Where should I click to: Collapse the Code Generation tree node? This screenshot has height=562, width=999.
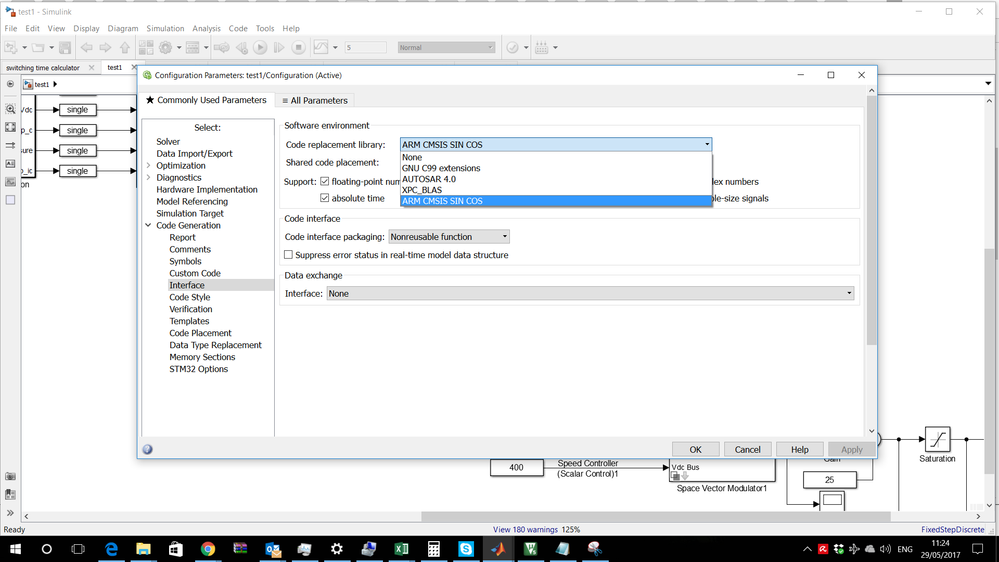[148, 226]
